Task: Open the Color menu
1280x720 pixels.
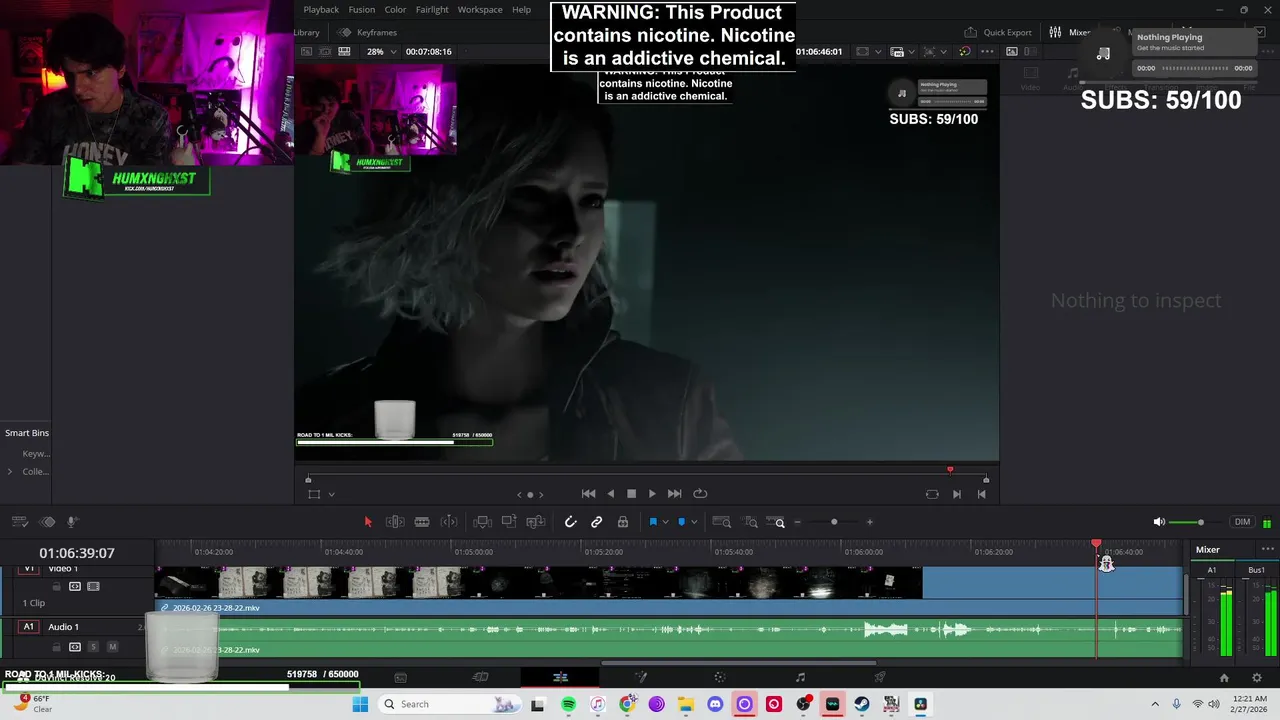Action: click(x=396, y=10)
